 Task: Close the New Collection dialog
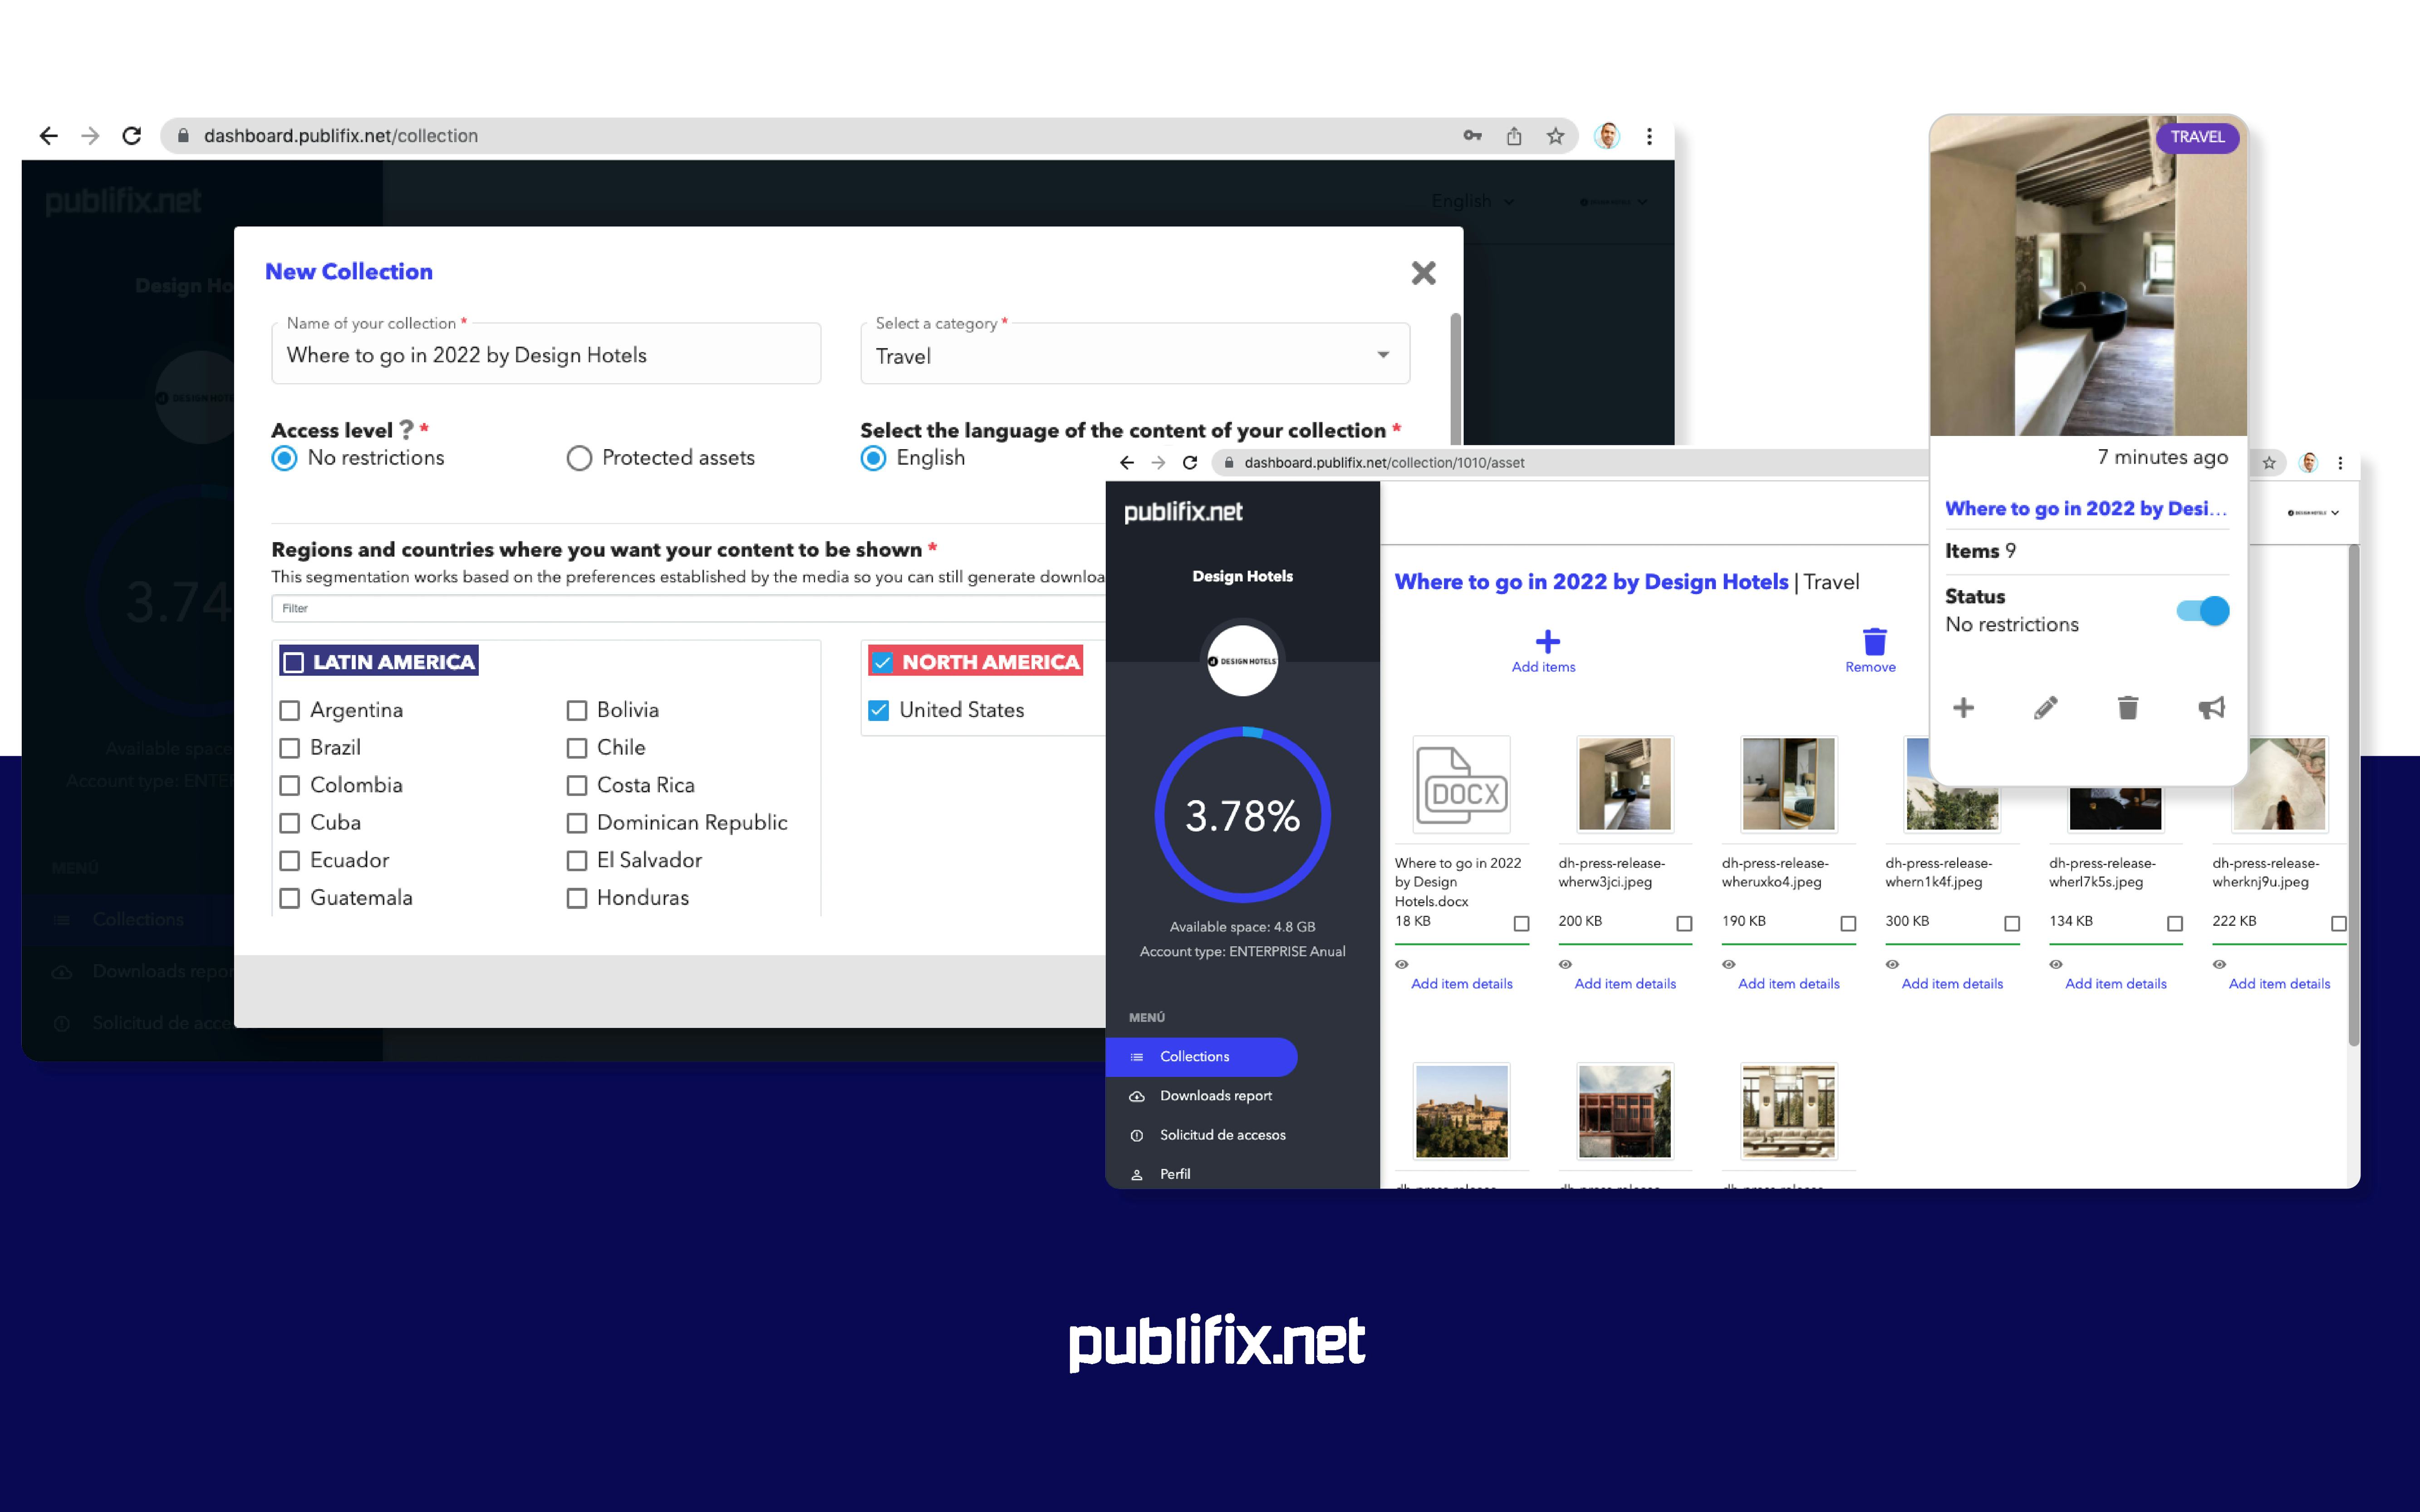tap(1423, 273)
